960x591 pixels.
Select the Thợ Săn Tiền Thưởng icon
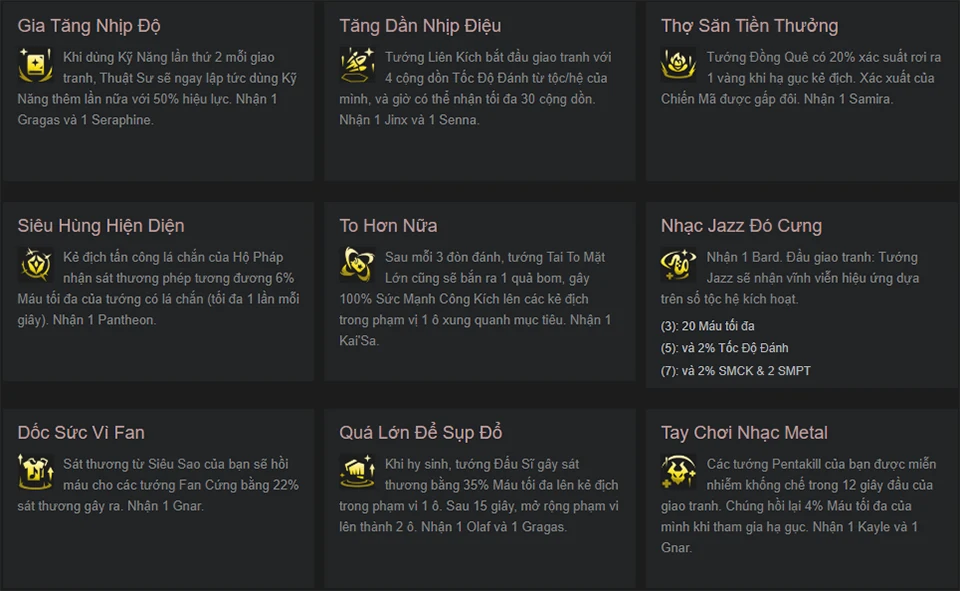[x=679, y=64]
